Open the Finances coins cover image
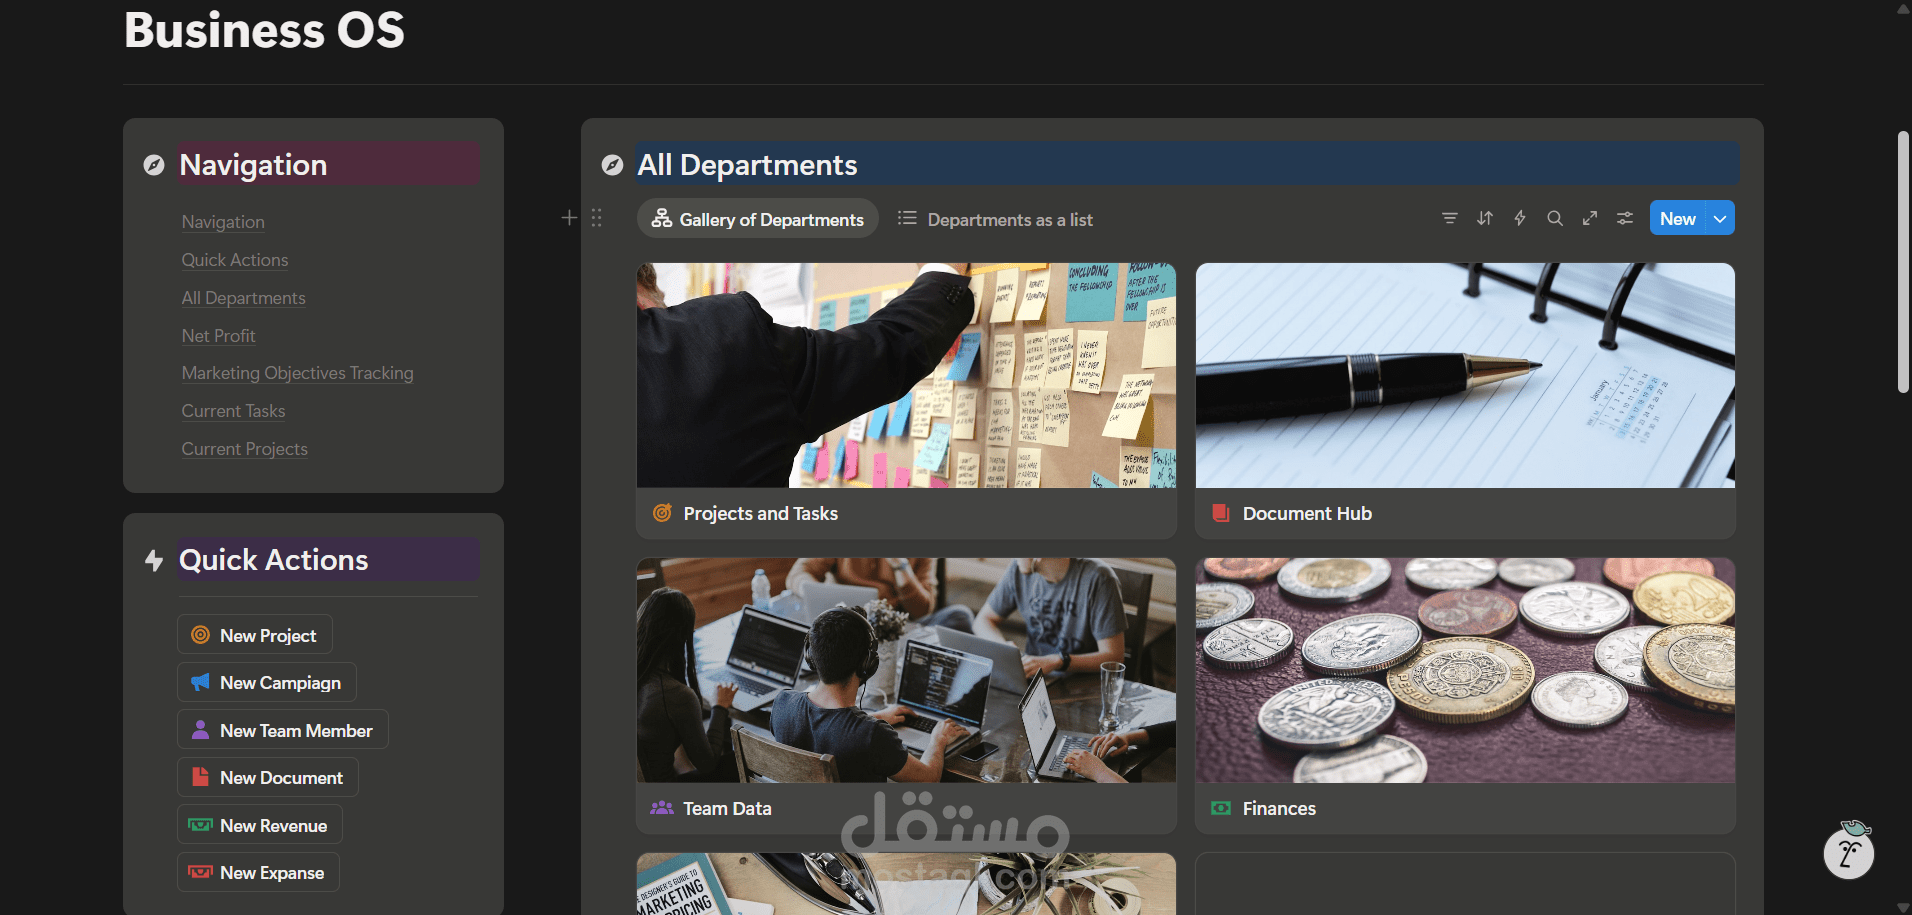Viewport: 1912px width, 915px height. [1465, 670]
